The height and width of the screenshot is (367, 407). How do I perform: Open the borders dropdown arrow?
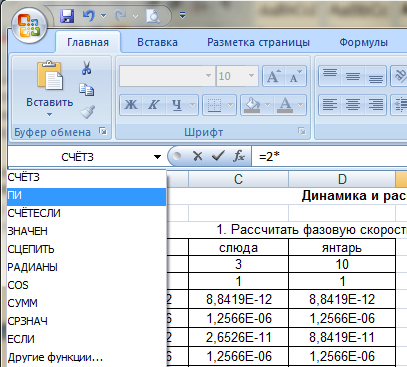click(x=231, y=105)
